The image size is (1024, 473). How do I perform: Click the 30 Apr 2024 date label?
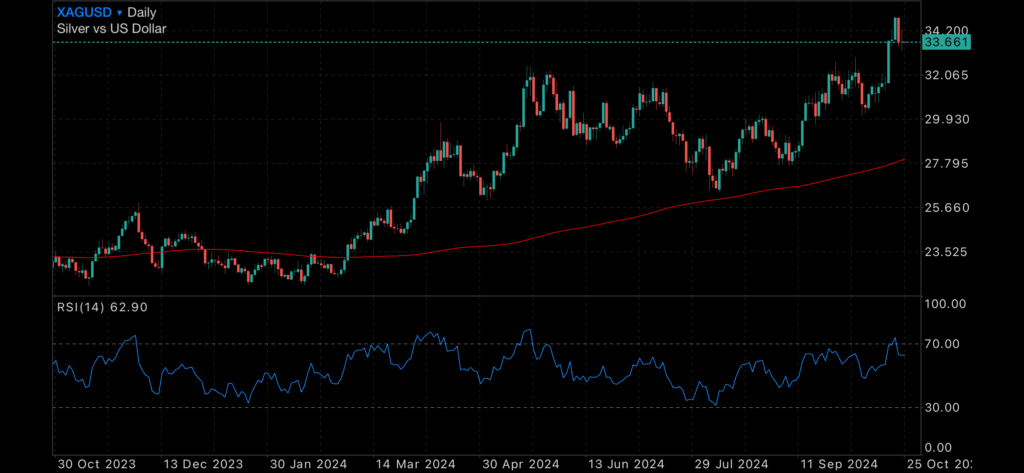520,464
